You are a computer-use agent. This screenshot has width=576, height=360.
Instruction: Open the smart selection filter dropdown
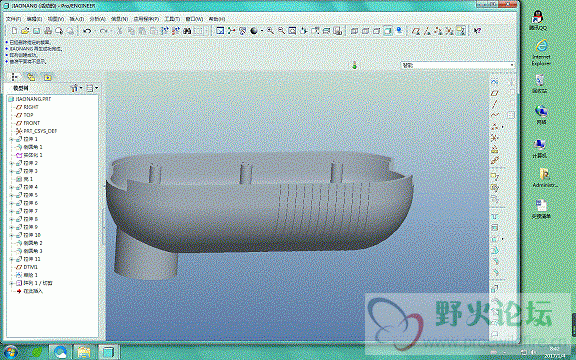(457, 65)
